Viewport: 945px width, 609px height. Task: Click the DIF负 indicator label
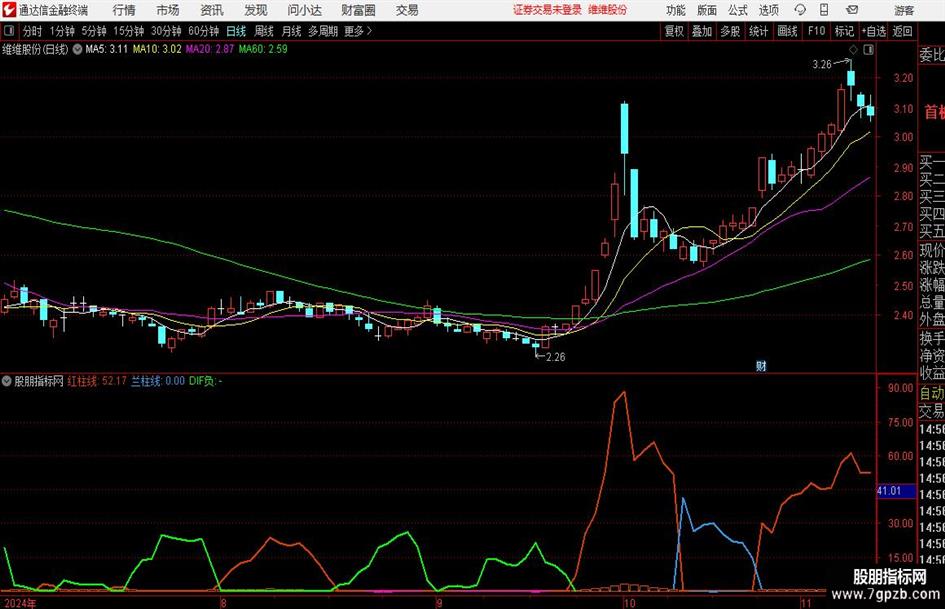[205, 380]
